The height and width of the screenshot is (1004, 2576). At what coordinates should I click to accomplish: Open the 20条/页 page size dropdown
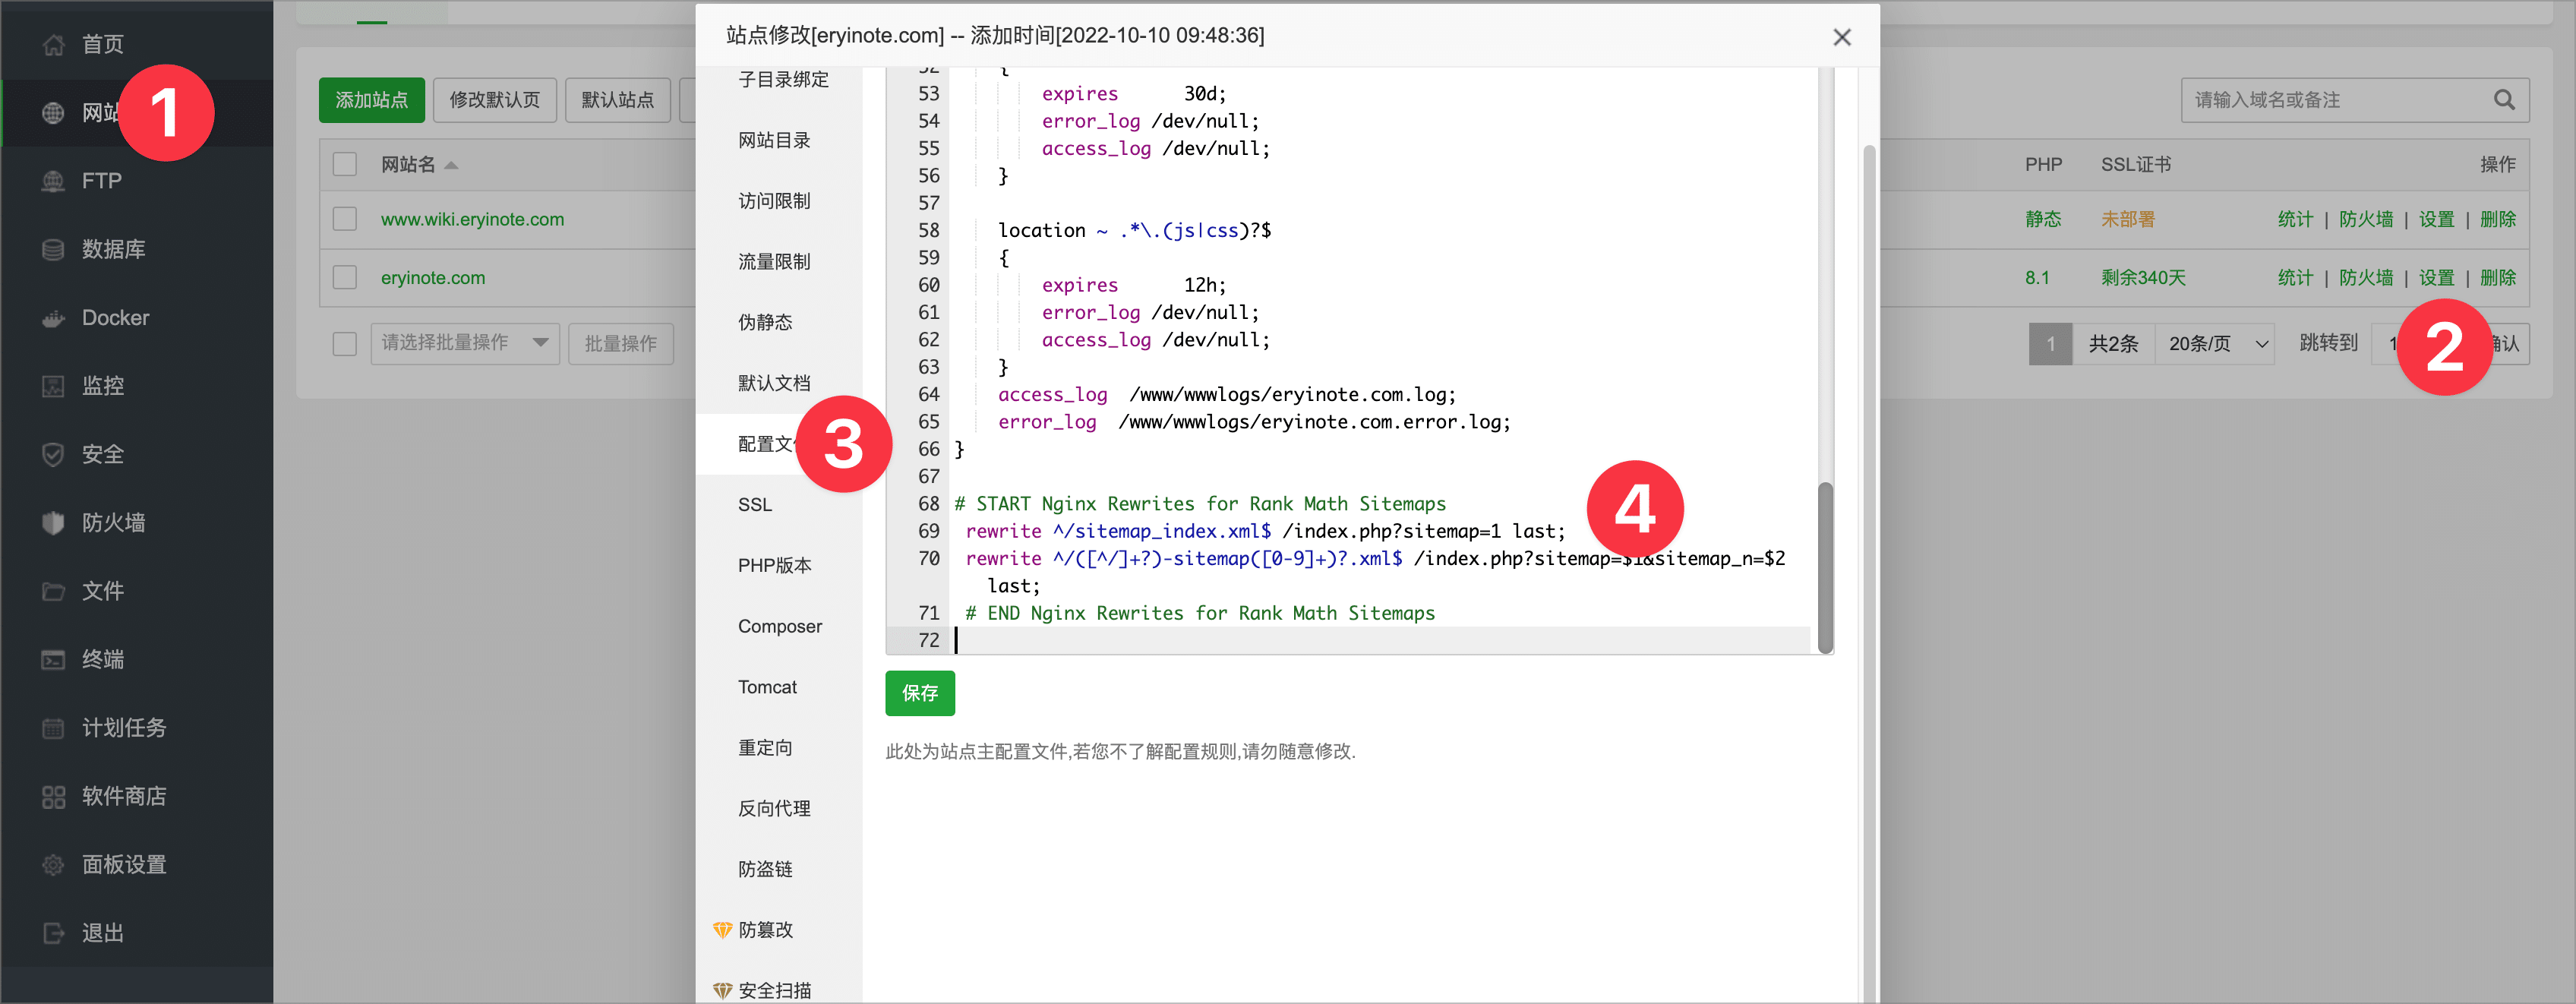point(2215,344)
